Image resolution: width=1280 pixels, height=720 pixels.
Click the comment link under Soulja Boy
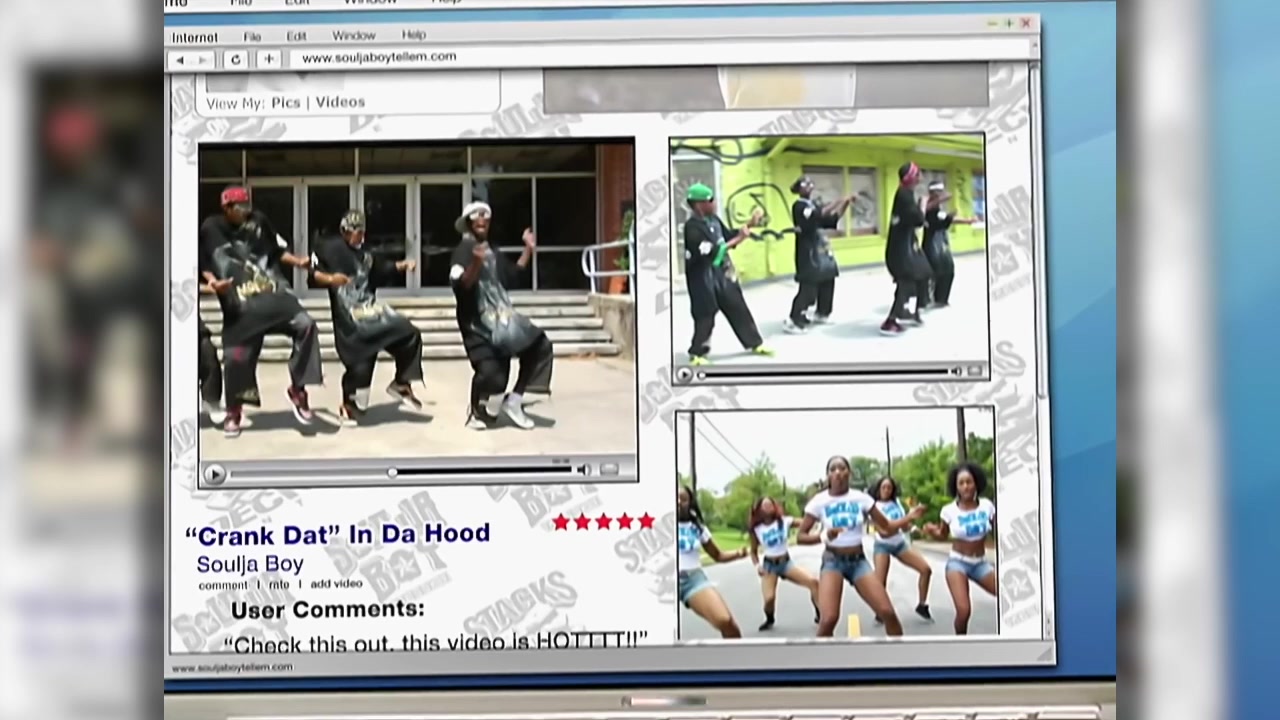coord(223,585)
